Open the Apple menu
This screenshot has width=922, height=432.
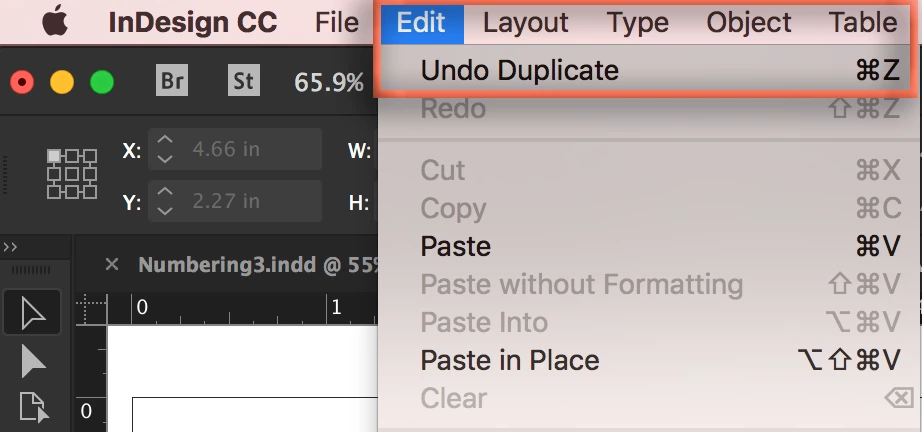coord(55,22)
